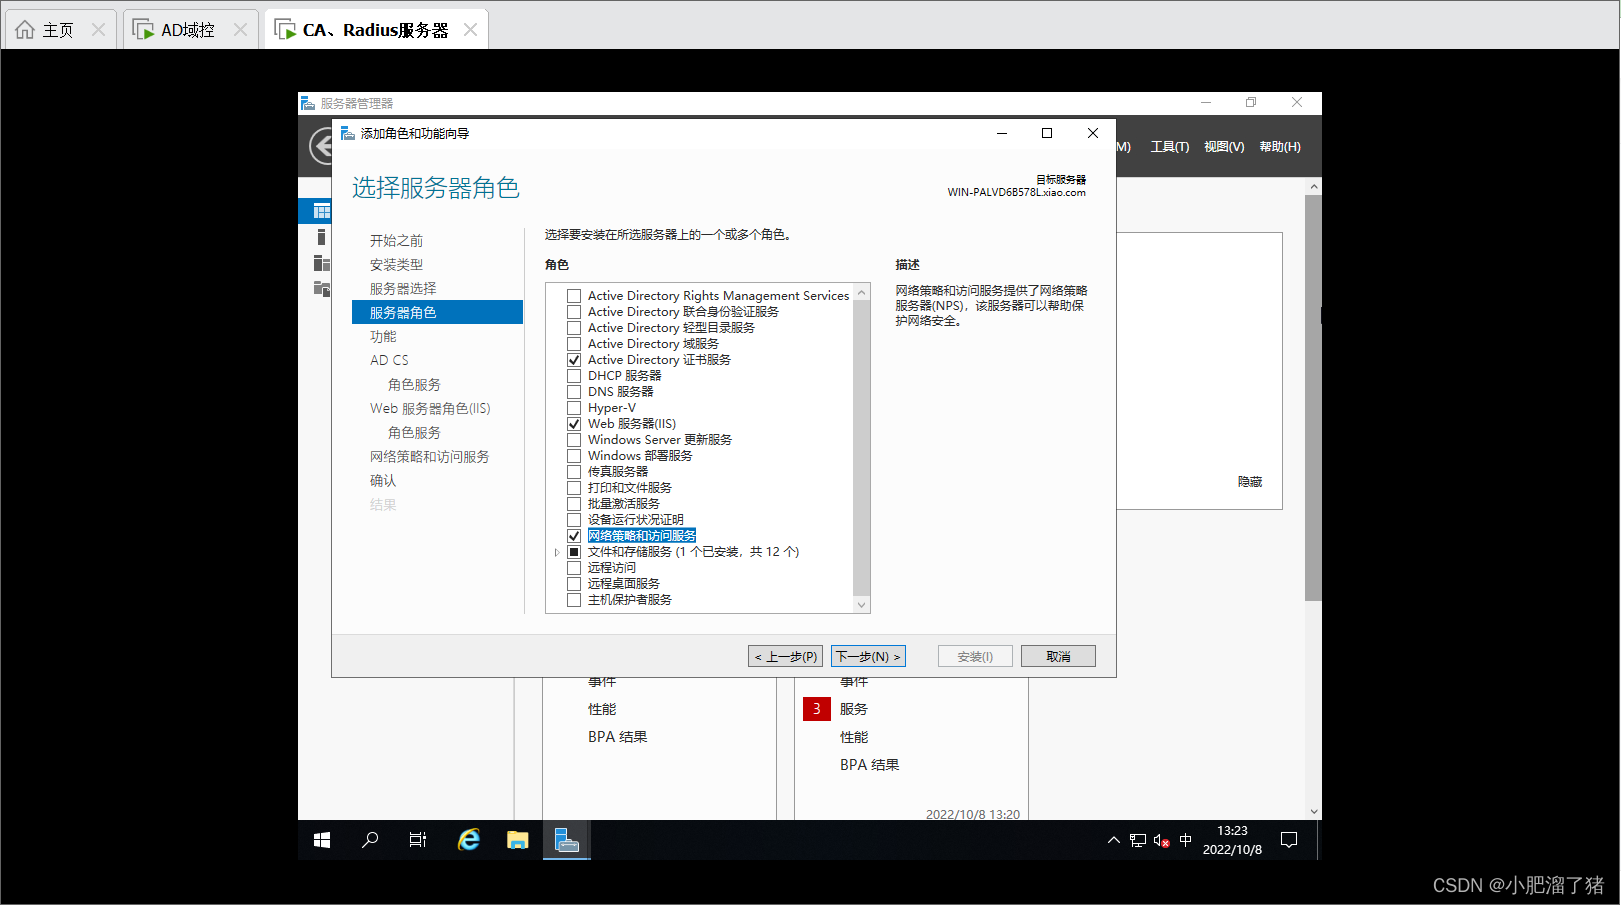1621x905 pixels.
Task: Uncheck 网络策略和访问服务 role
Action: pos(574,536)
